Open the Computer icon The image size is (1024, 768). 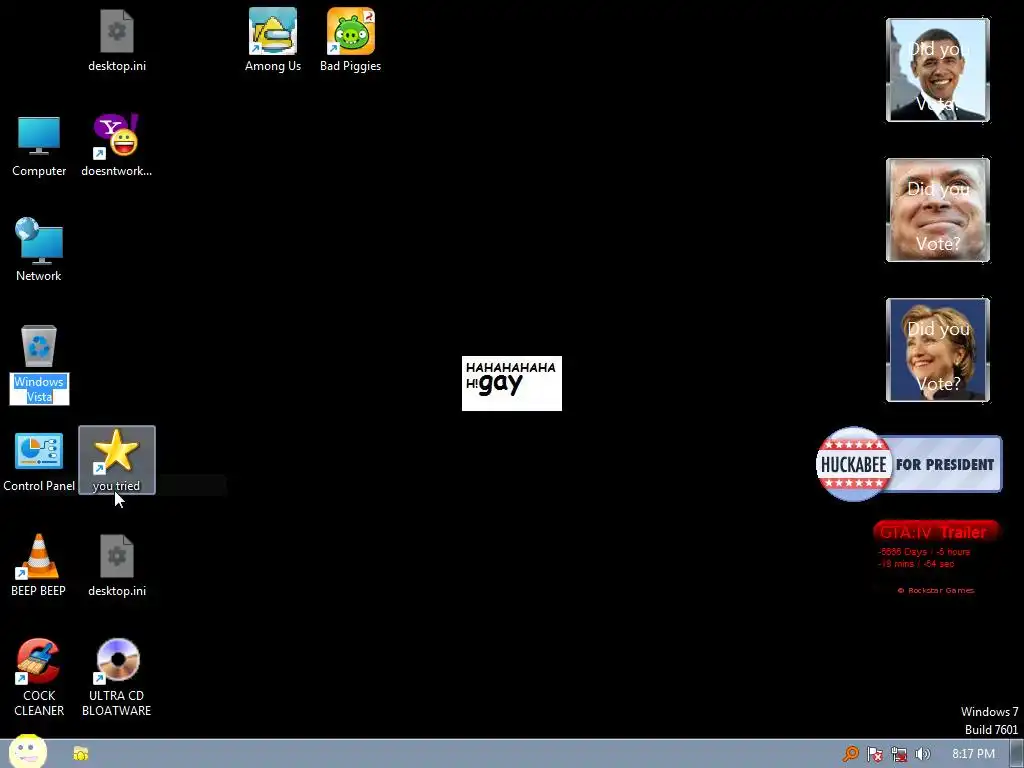pos(39,146)
